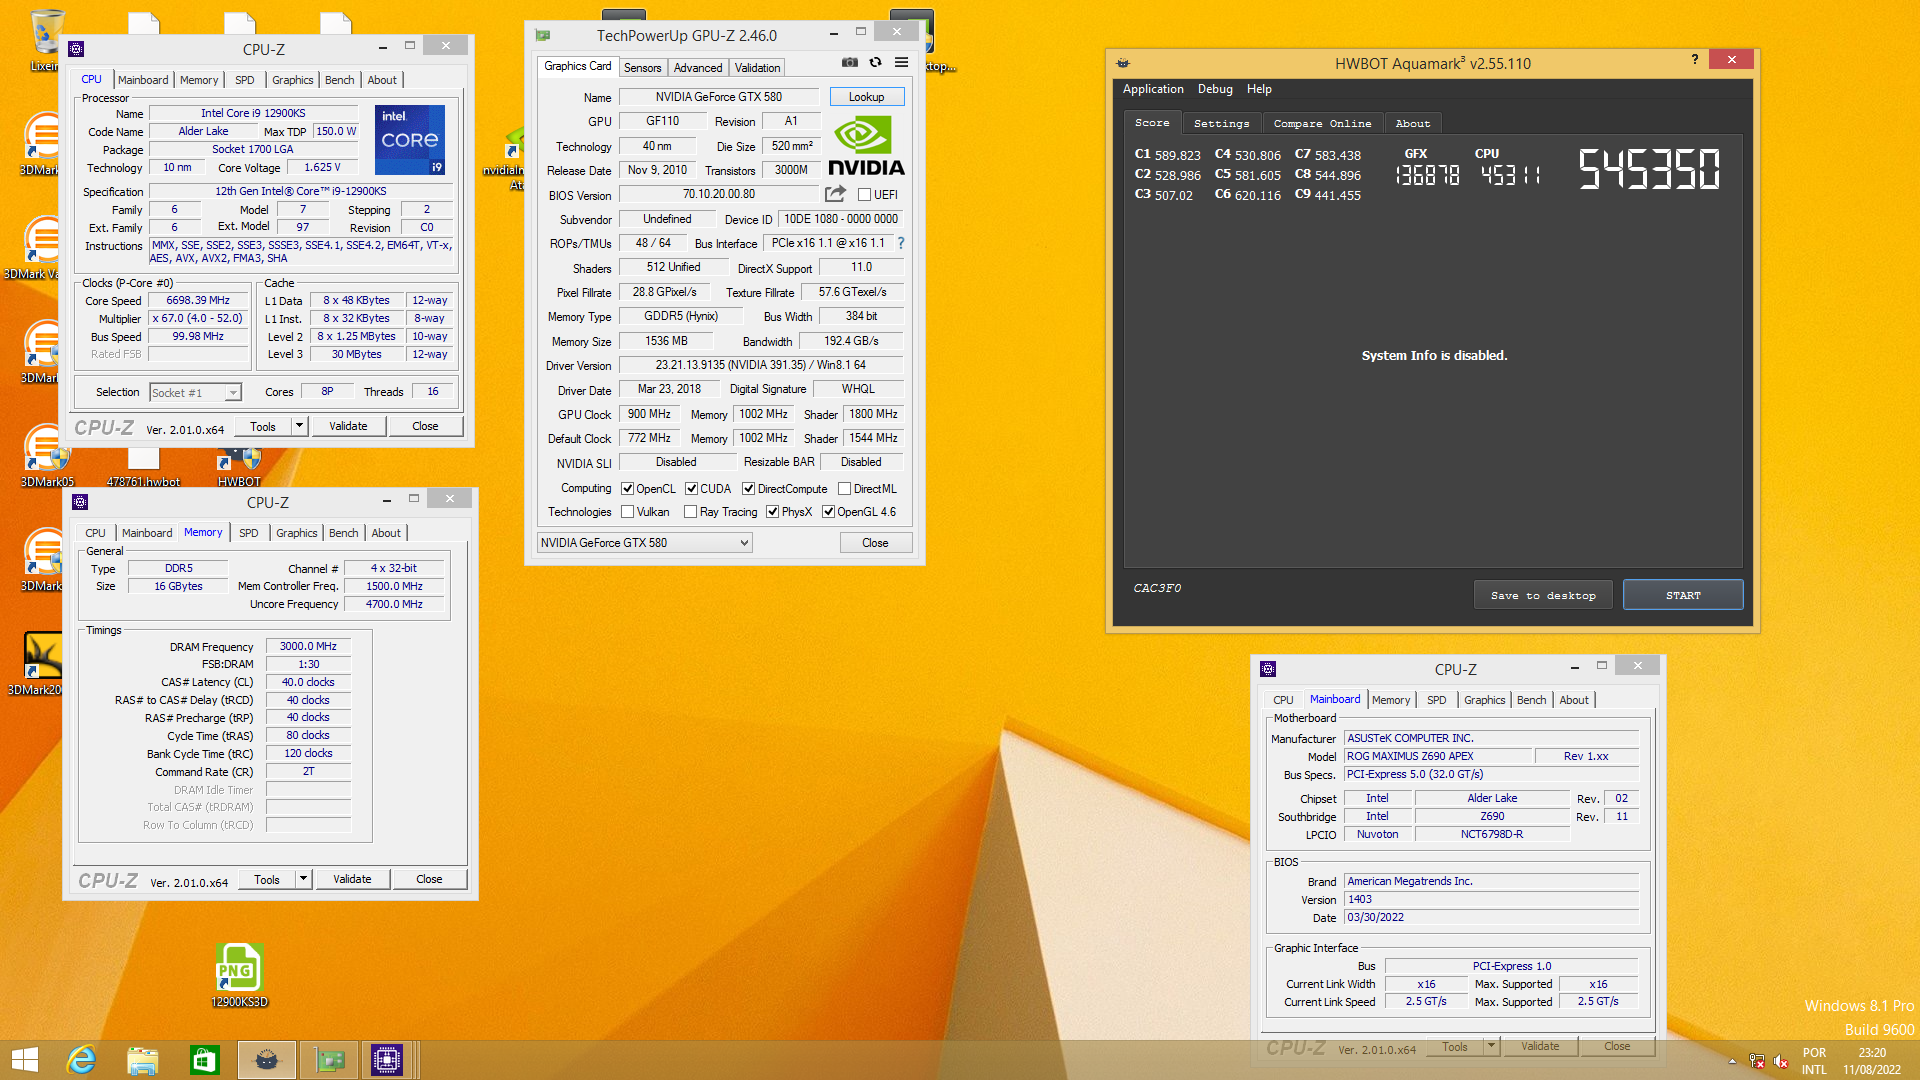Click the START button in Aquamark

point(1683,595)
